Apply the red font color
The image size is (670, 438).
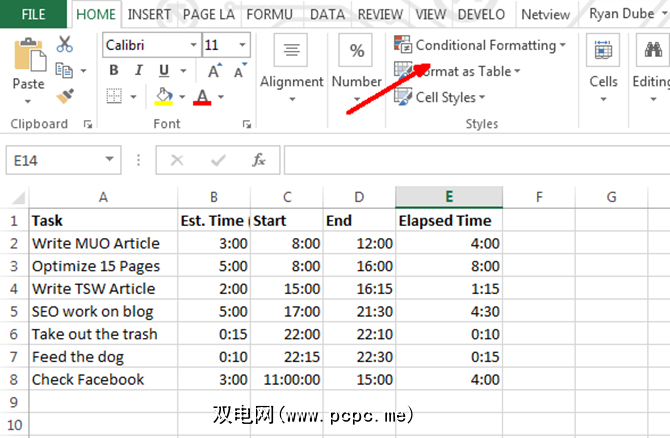tap(202, 97)
